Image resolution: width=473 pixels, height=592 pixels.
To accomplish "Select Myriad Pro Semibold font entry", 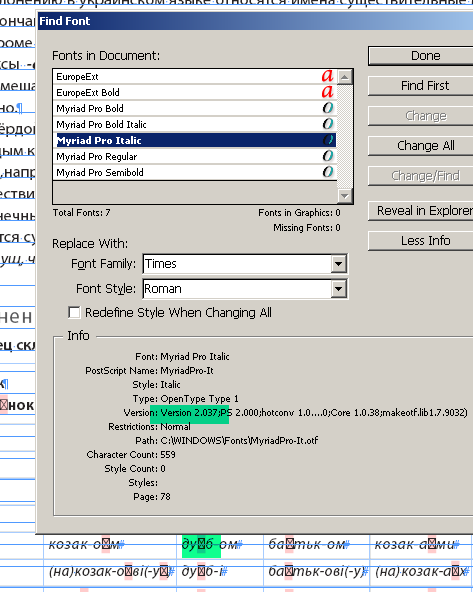I will [x=195, y=173].
